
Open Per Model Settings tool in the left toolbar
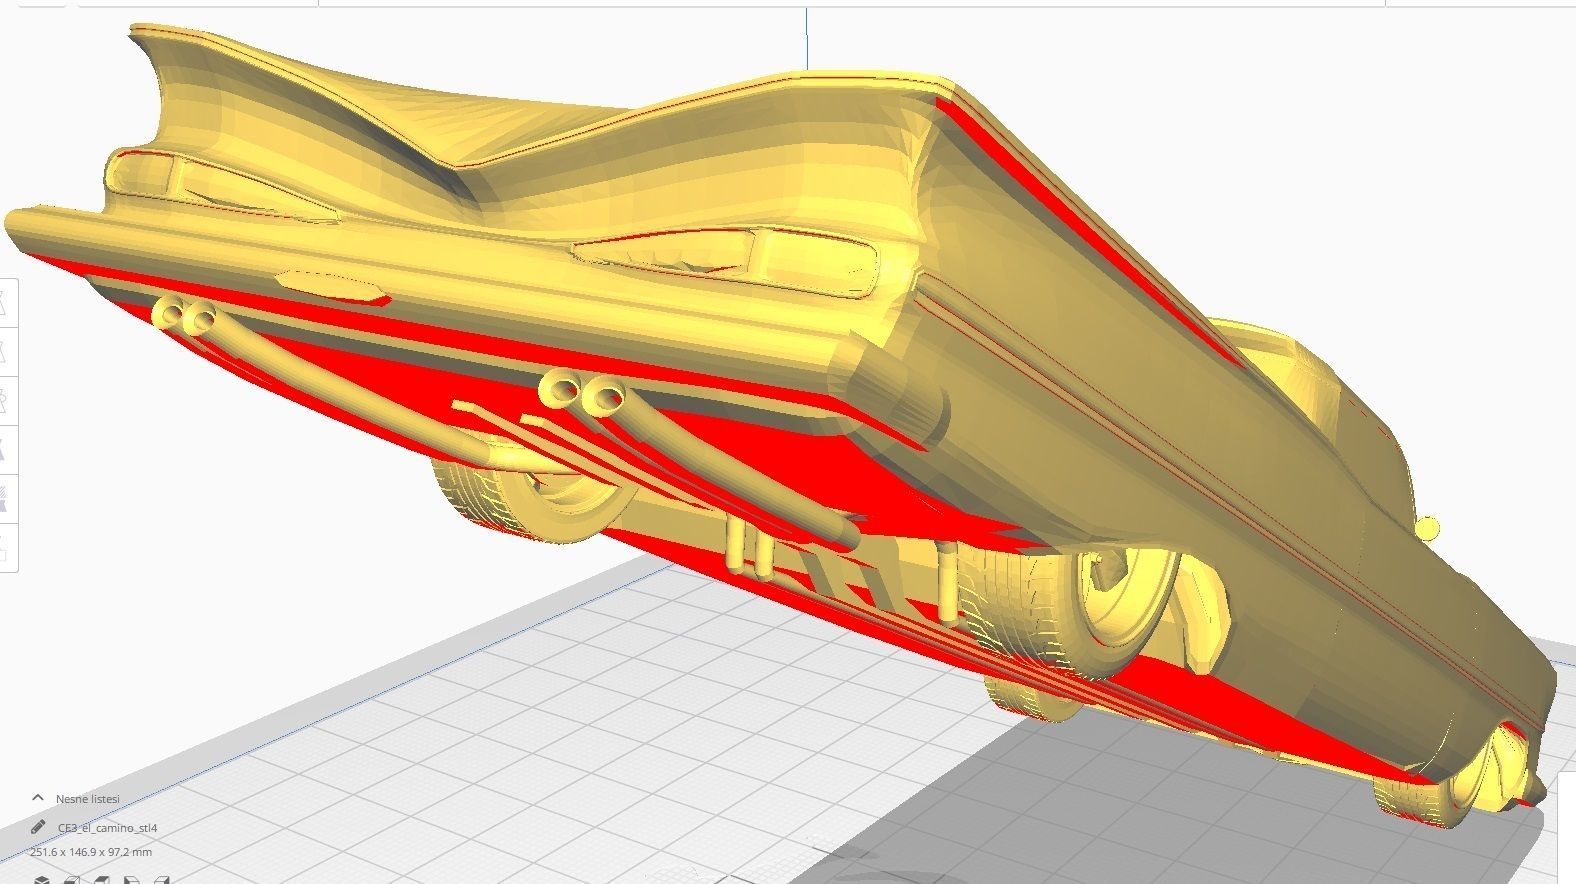click(7, 497)
